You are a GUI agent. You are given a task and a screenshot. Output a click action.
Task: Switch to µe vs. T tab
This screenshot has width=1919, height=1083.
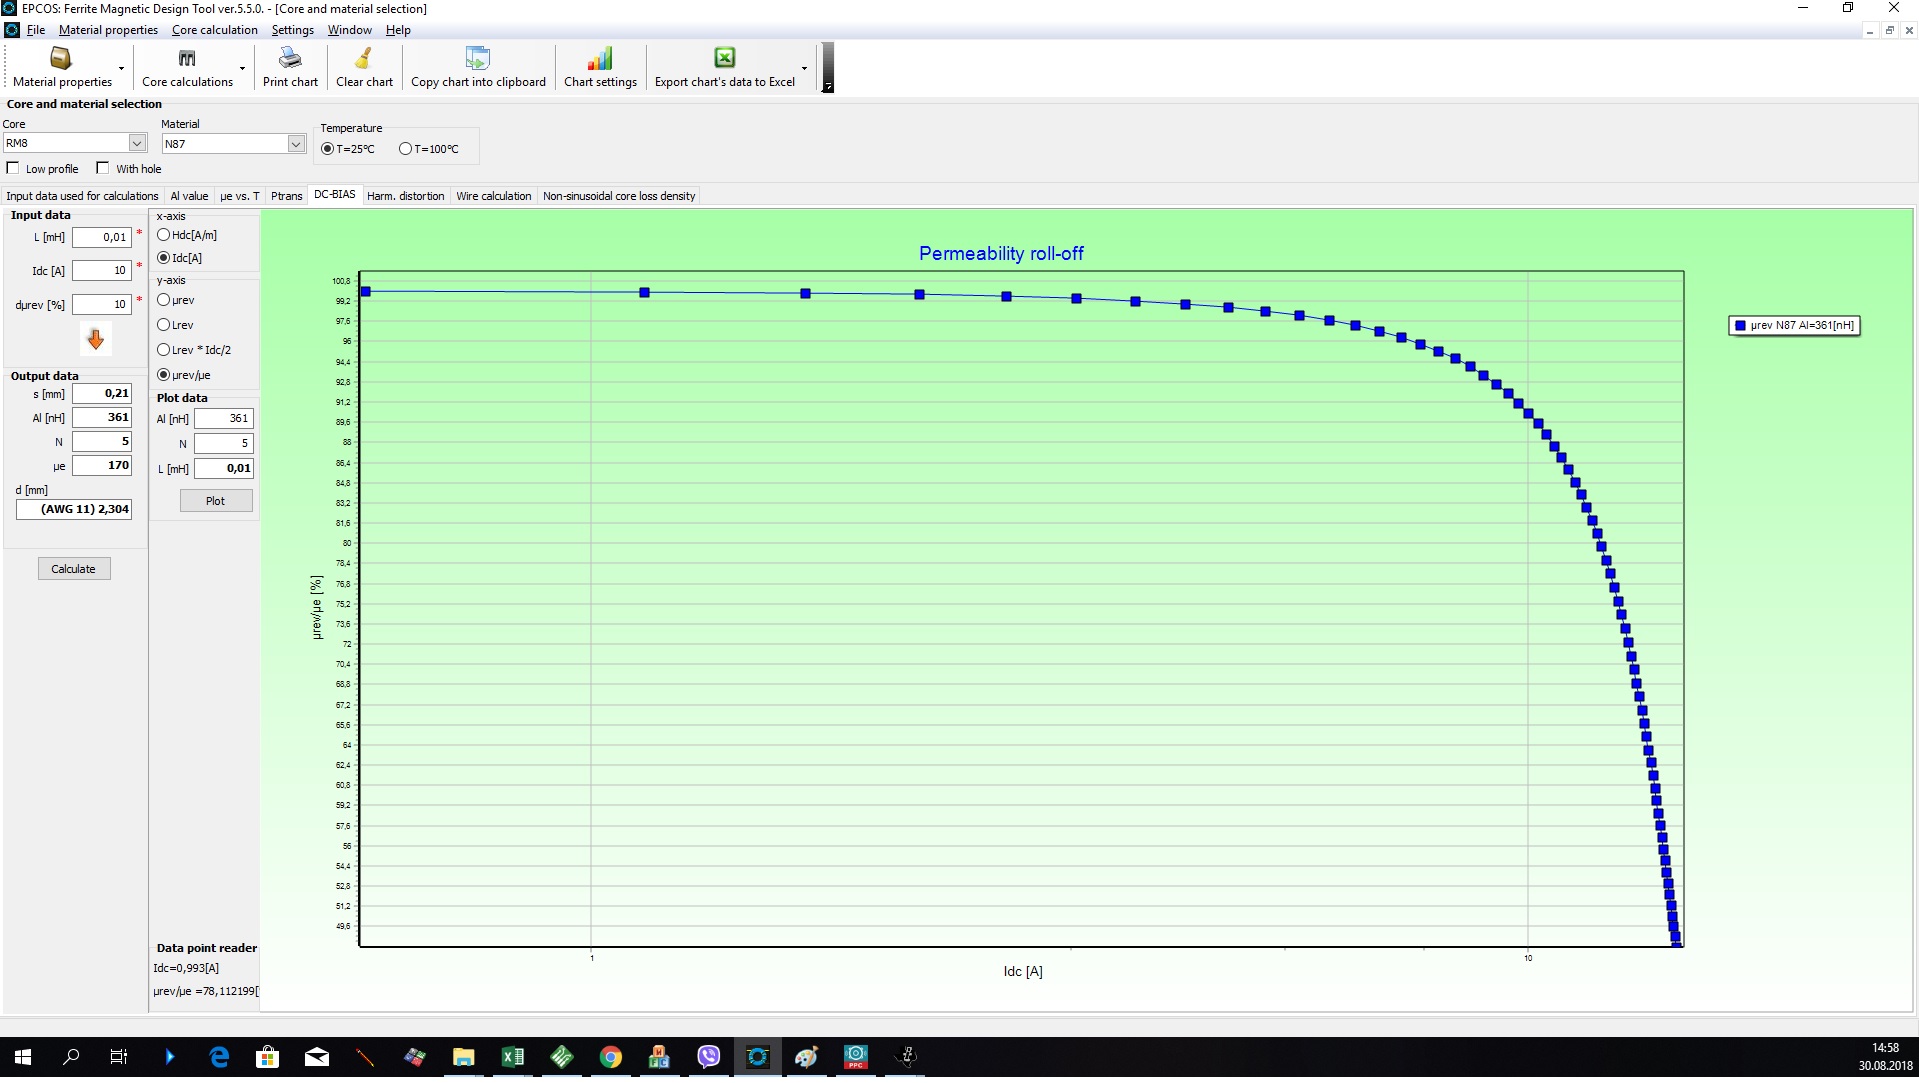[239, 196]
